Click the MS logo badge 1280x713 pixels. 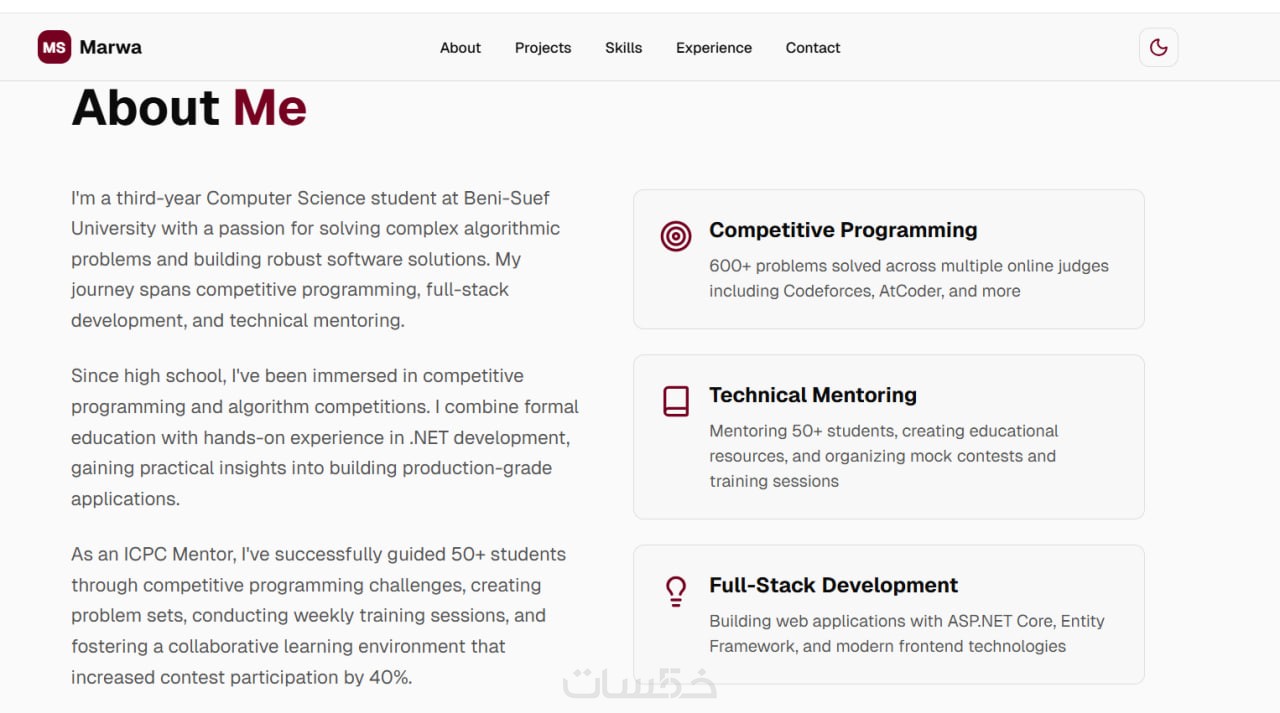54,47
